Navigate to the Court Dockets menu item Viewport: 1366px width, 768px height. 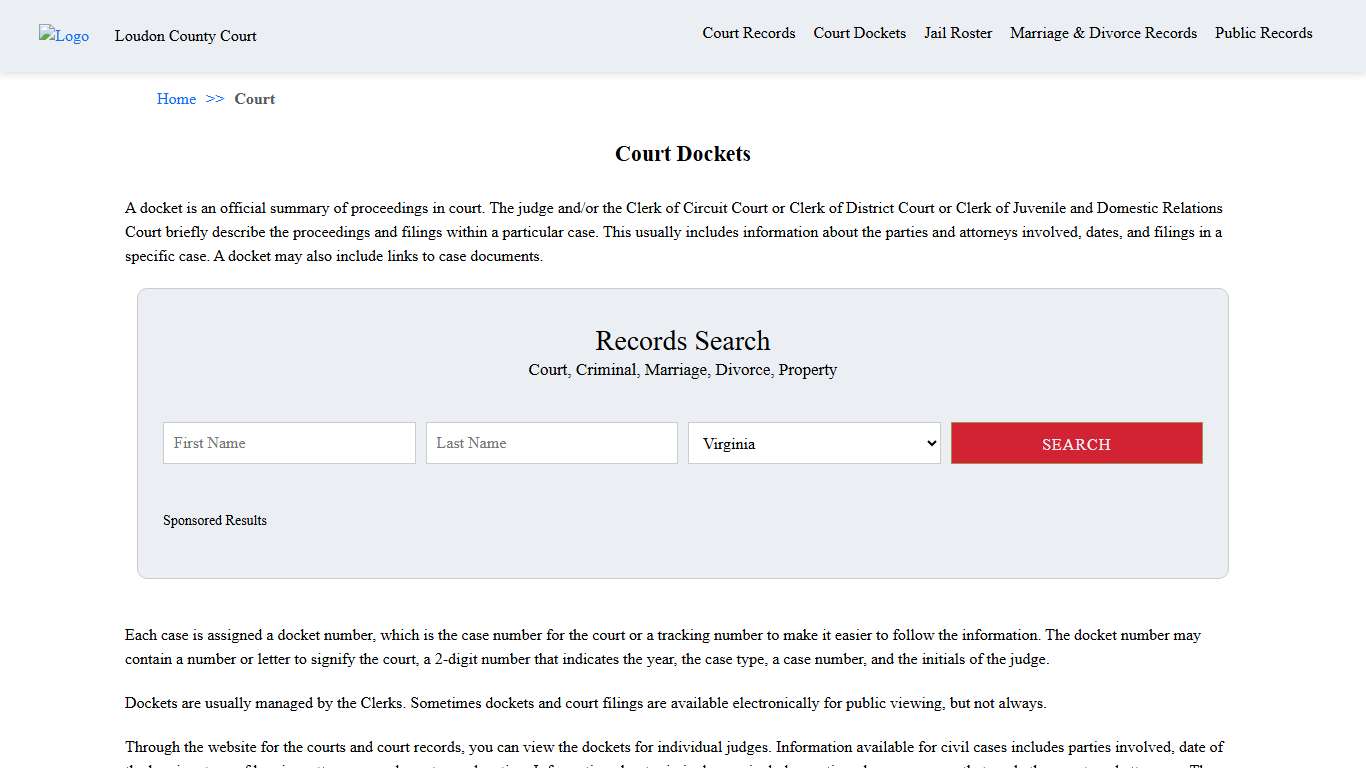pos(859,33)
